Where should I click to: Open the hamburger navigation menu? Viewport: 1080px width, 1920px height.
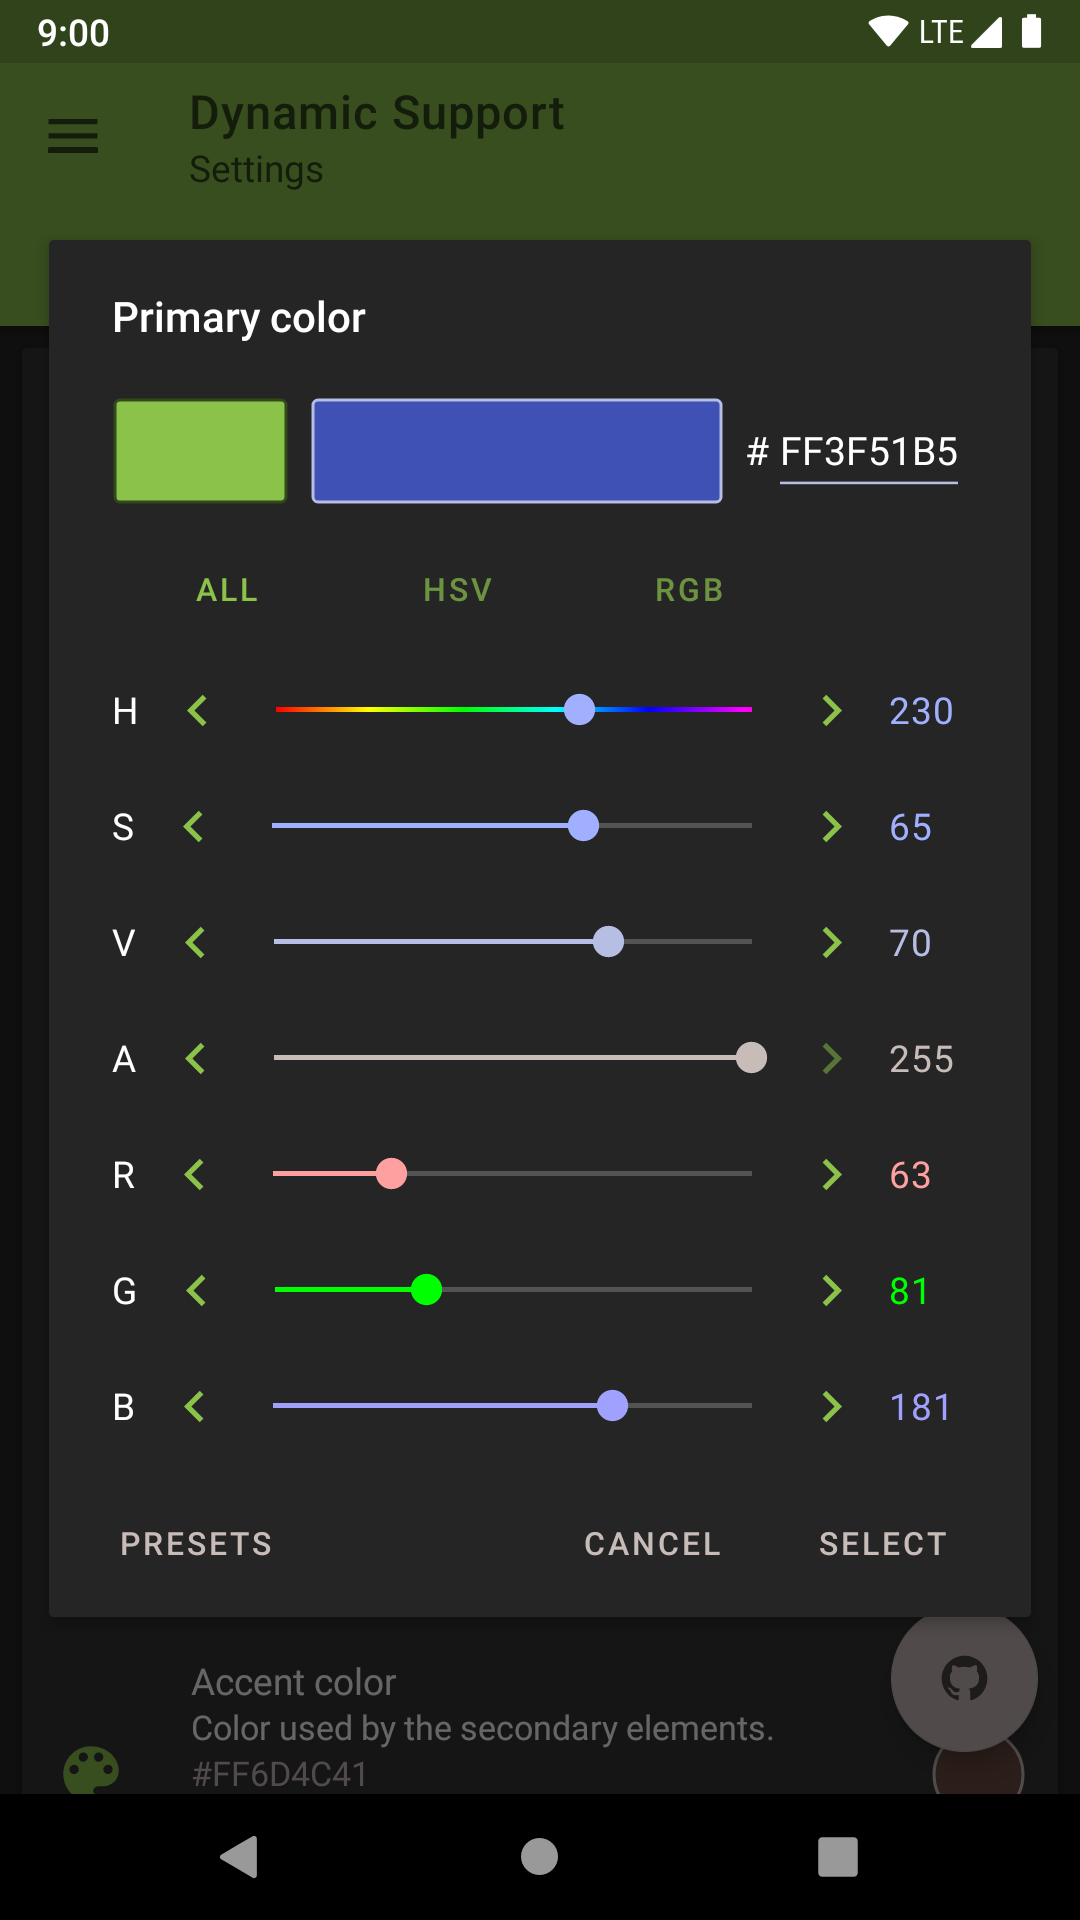coord(73,136)
